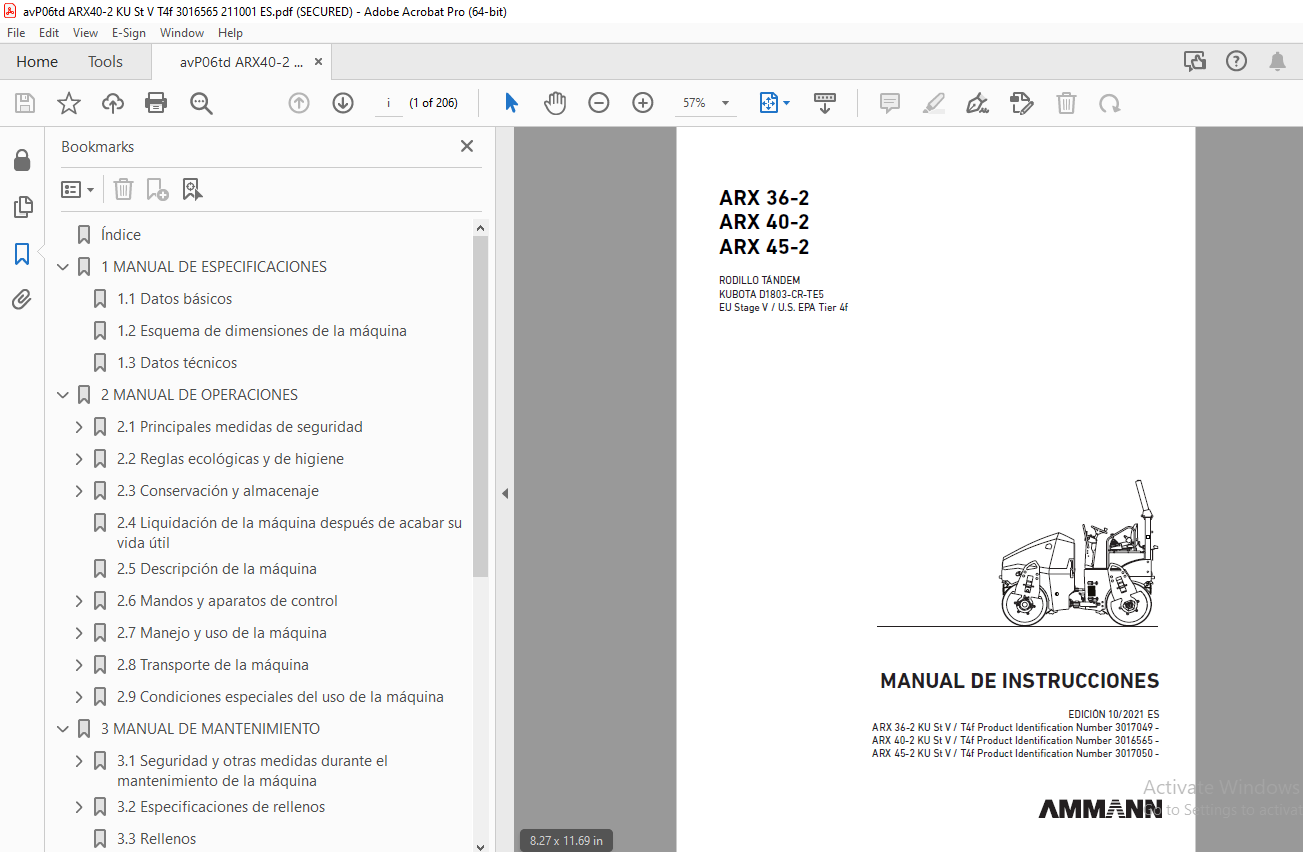Open the File menu
This screenshot has height=852, width=1303.
tap(16, 33)
